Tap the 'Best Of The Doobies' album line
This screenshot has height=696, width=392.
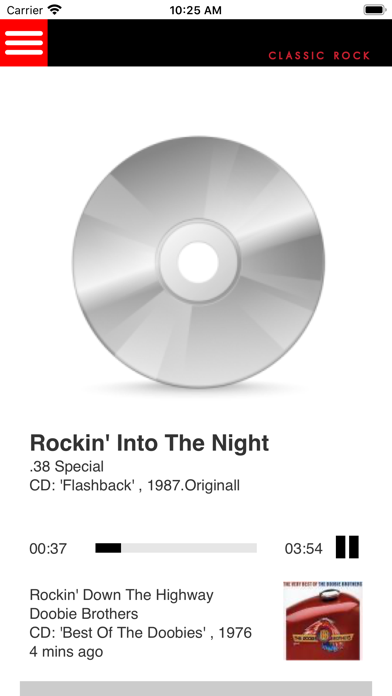(x=141, y=633)
